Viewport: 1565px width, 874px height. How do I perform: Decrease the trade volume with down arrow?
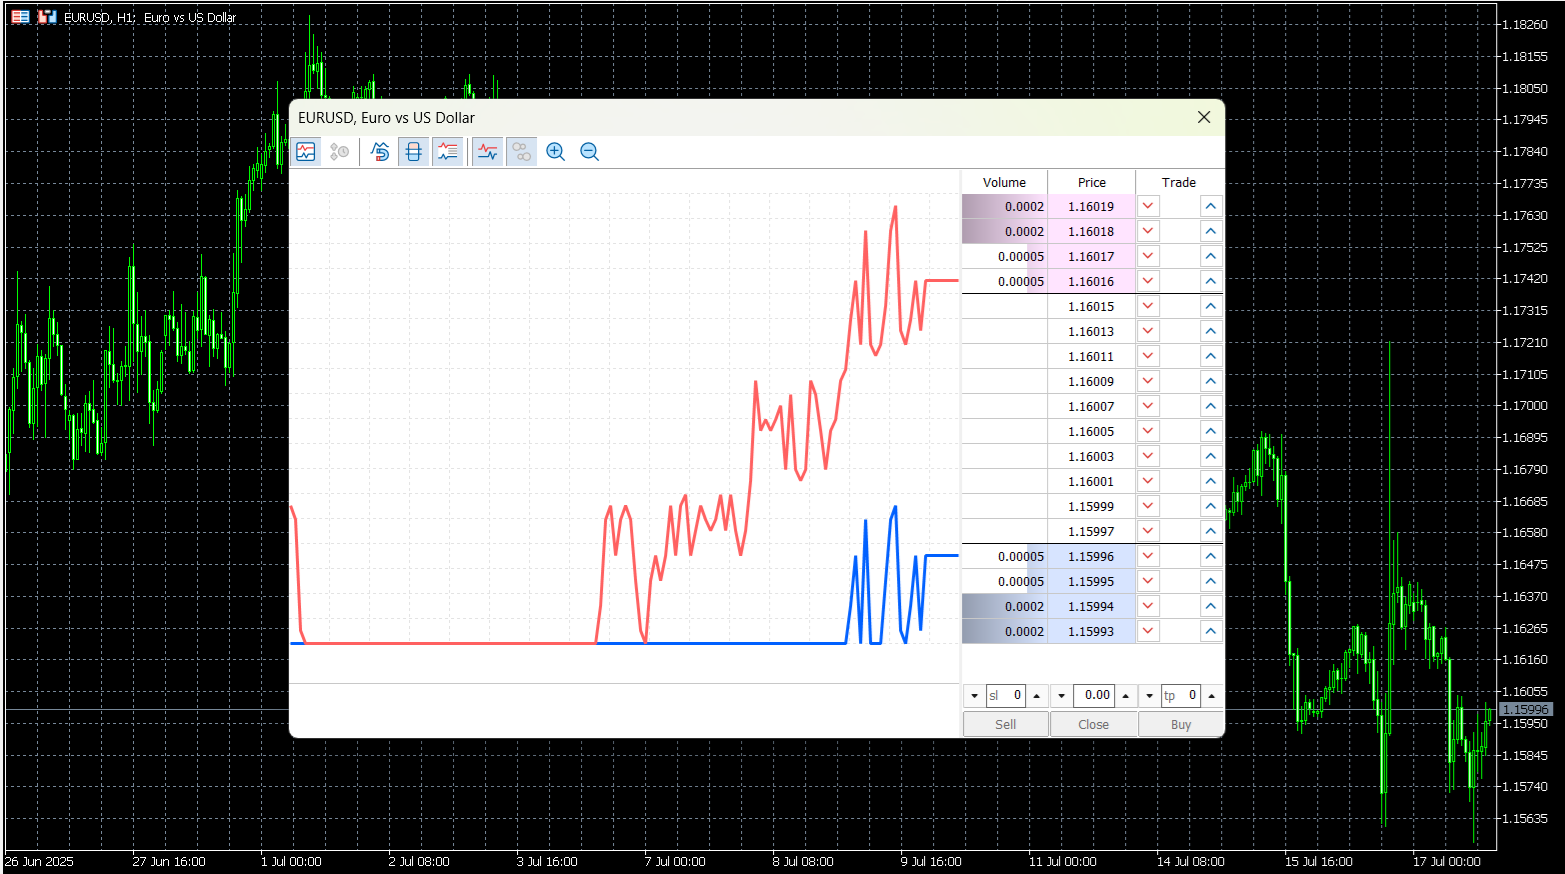click(x=1061, y=696)
